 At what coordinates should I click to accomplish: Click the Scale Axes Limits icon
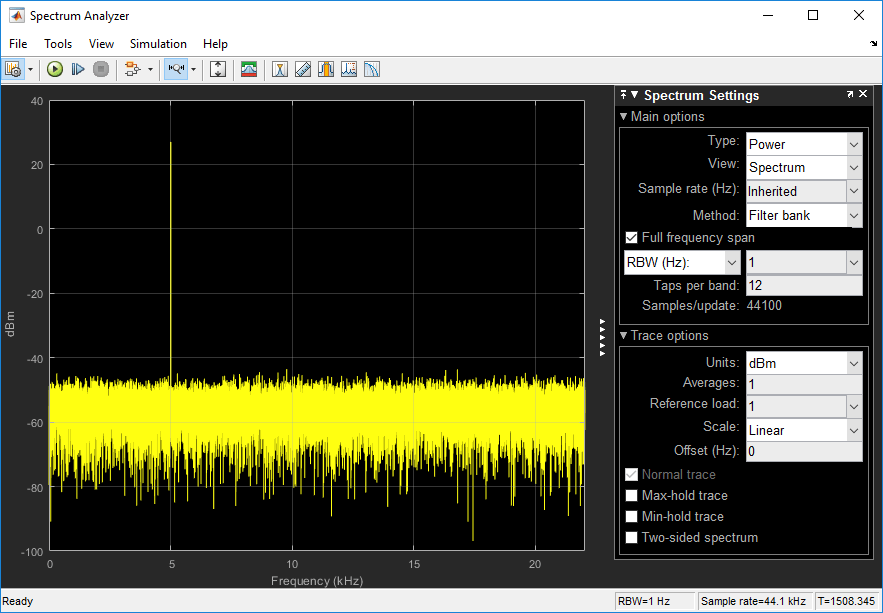218,69
